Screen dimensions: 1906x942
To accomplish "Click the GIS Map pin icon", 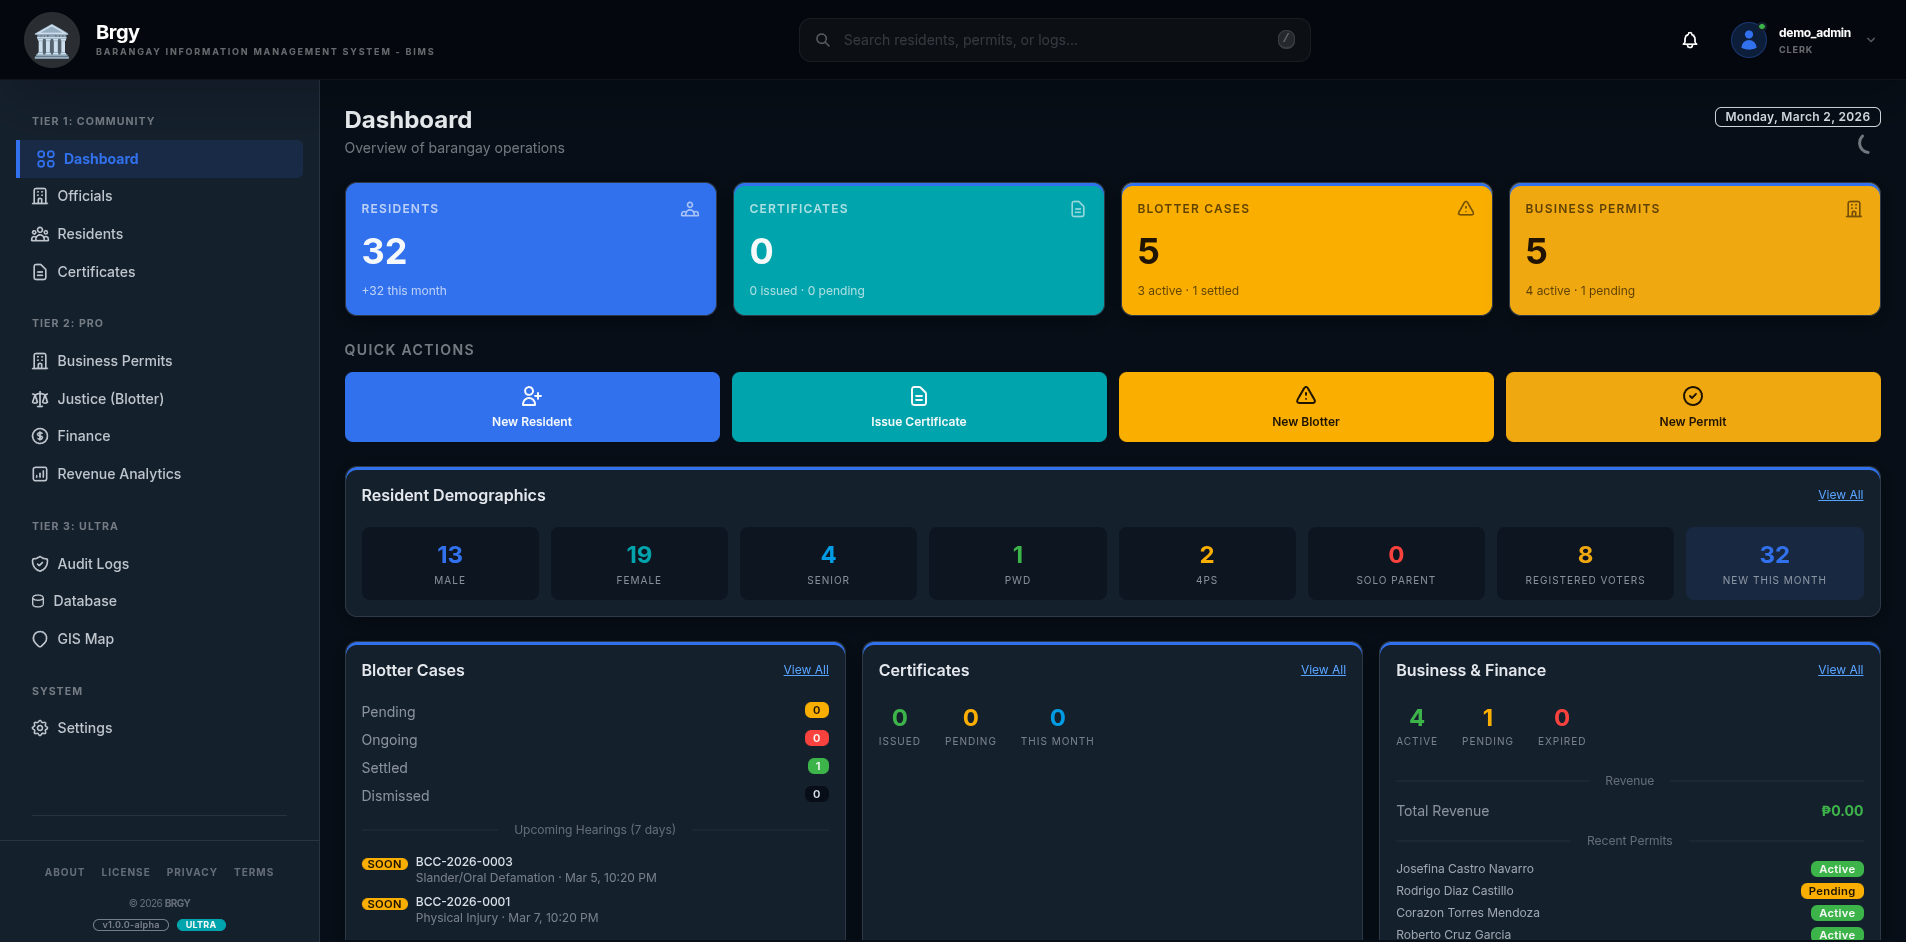I will click(40, 639).
